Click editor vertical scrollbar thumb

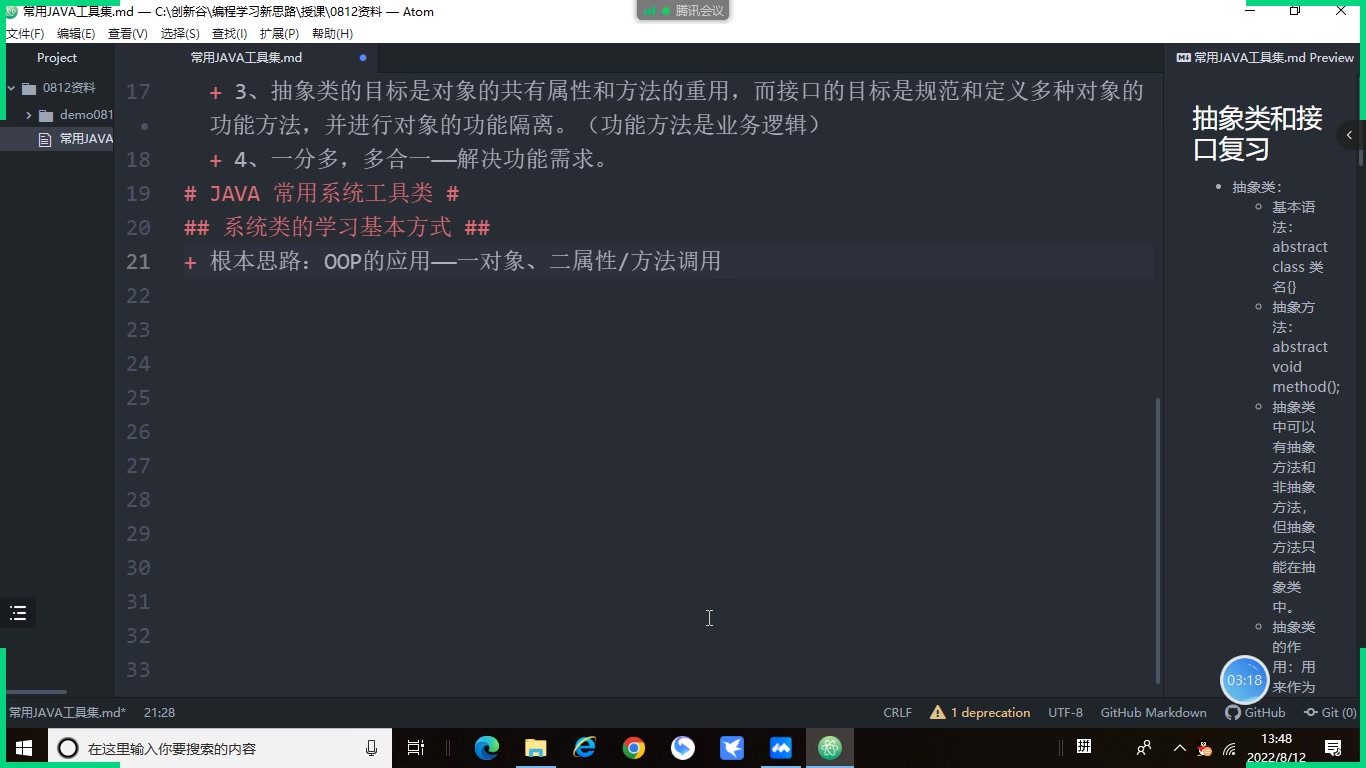click(1158, 540)
